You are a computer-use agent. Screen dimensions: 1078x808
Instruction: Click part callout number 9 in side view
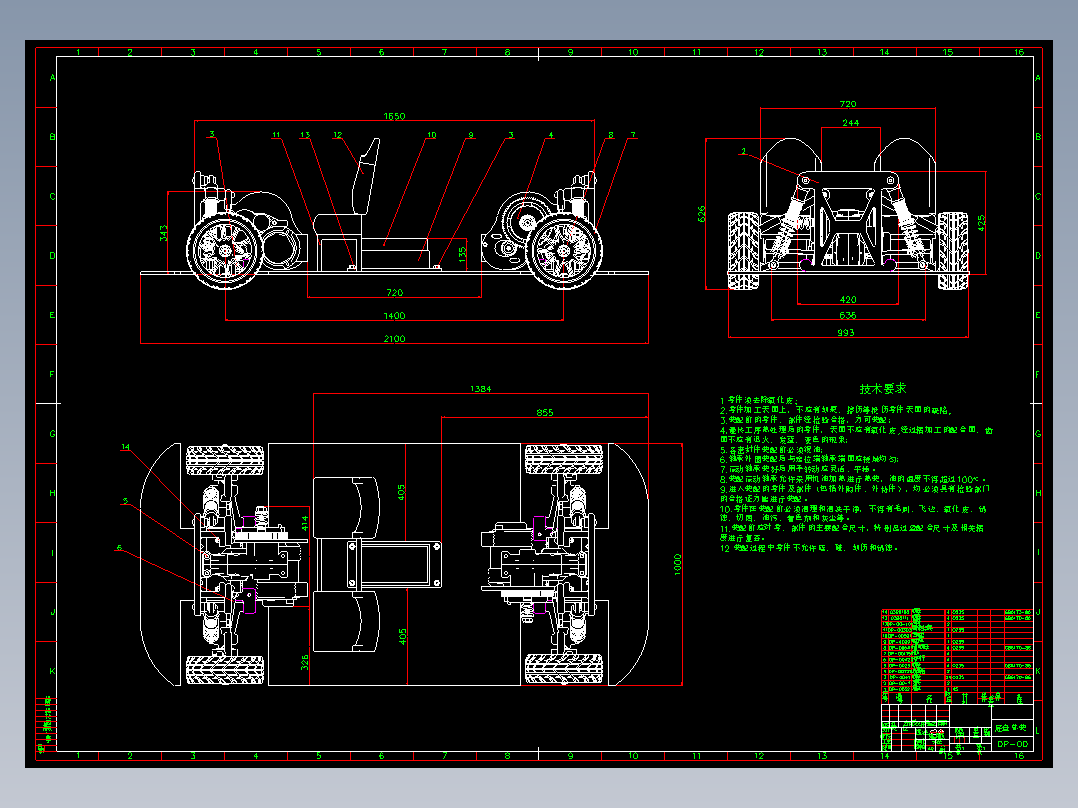tap(471, 135)
